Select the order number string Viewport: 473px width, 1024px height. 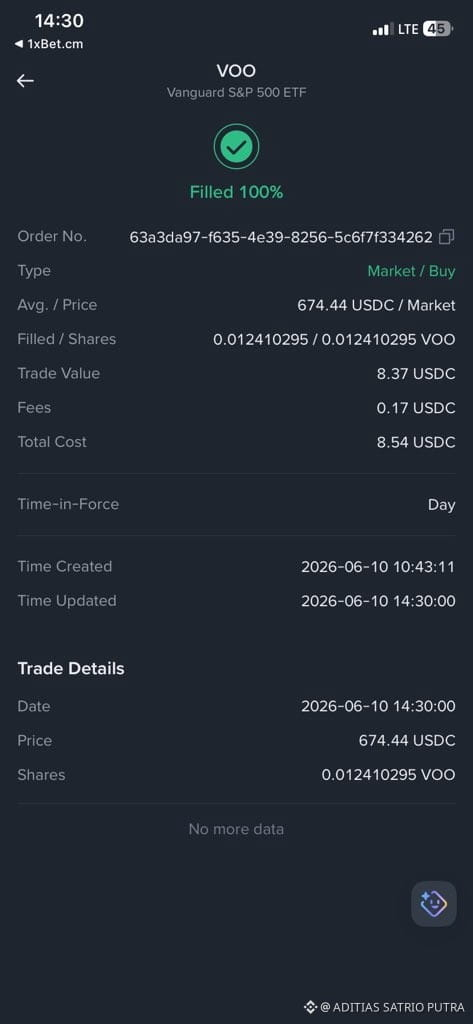(x=281, y=237)
